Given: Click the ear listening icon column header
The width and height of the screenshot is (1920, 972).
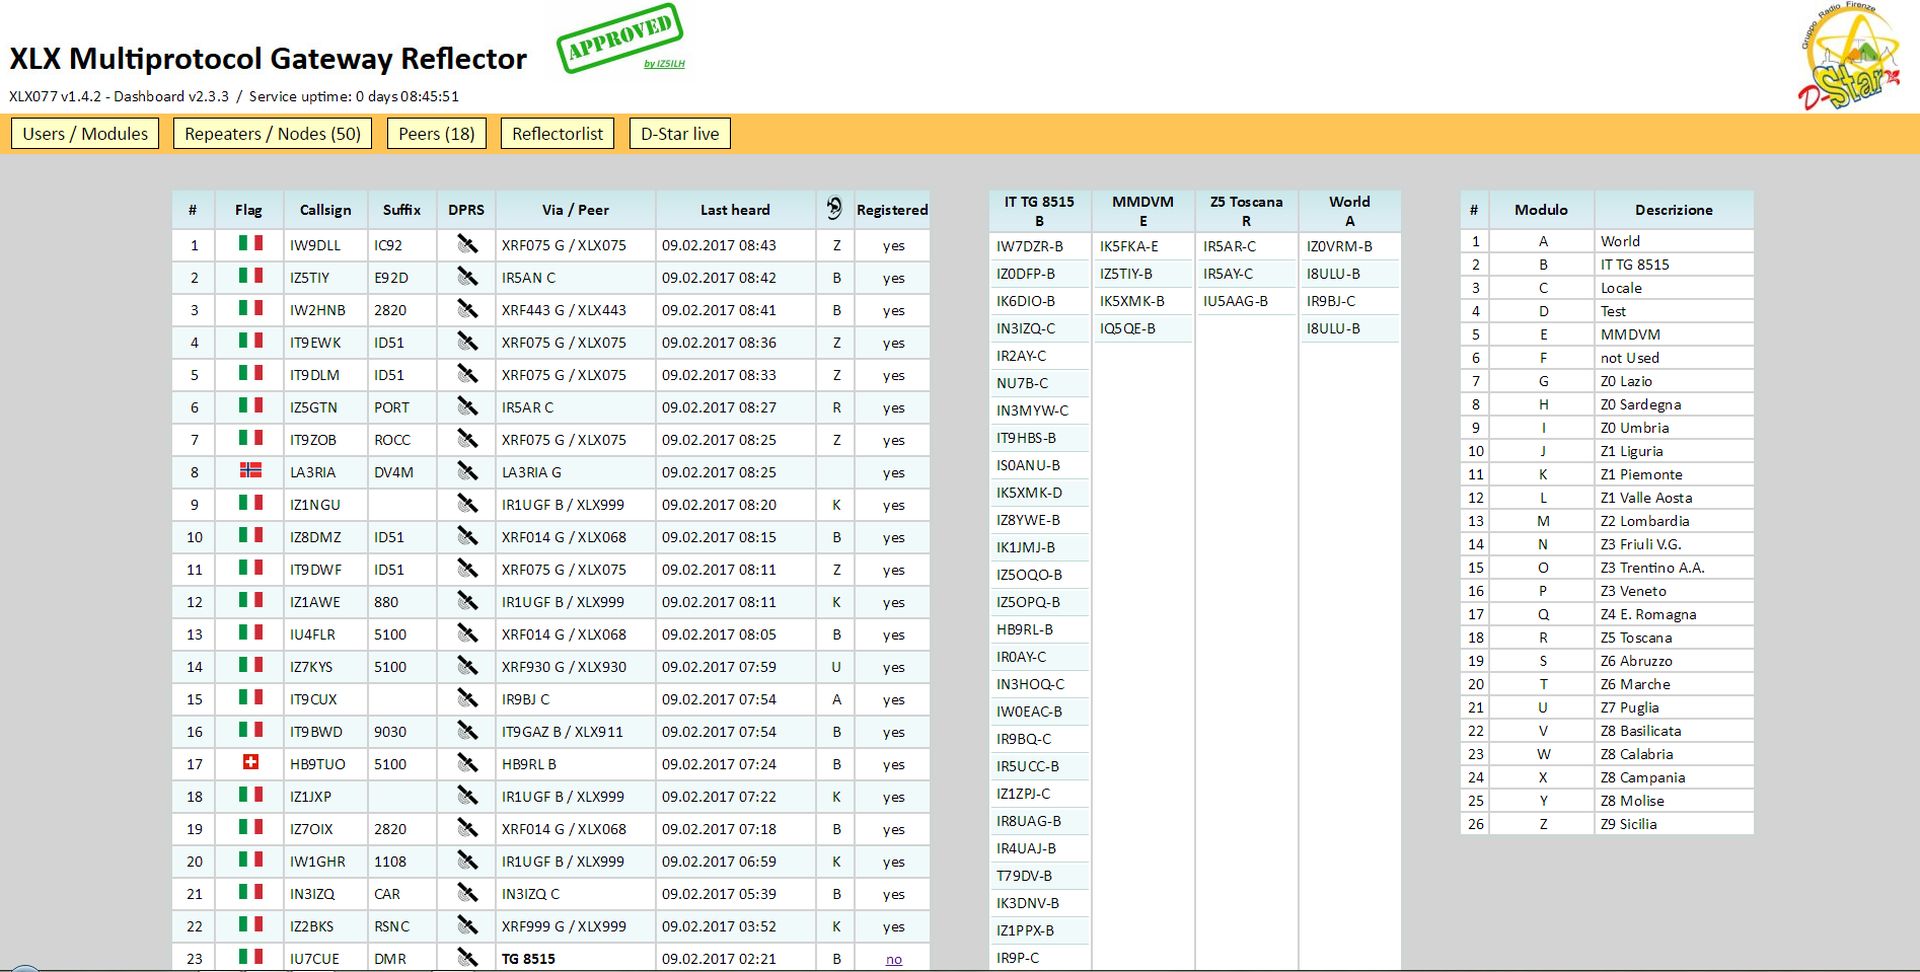Looking at the screenshot, I should [x=835, y=208].
